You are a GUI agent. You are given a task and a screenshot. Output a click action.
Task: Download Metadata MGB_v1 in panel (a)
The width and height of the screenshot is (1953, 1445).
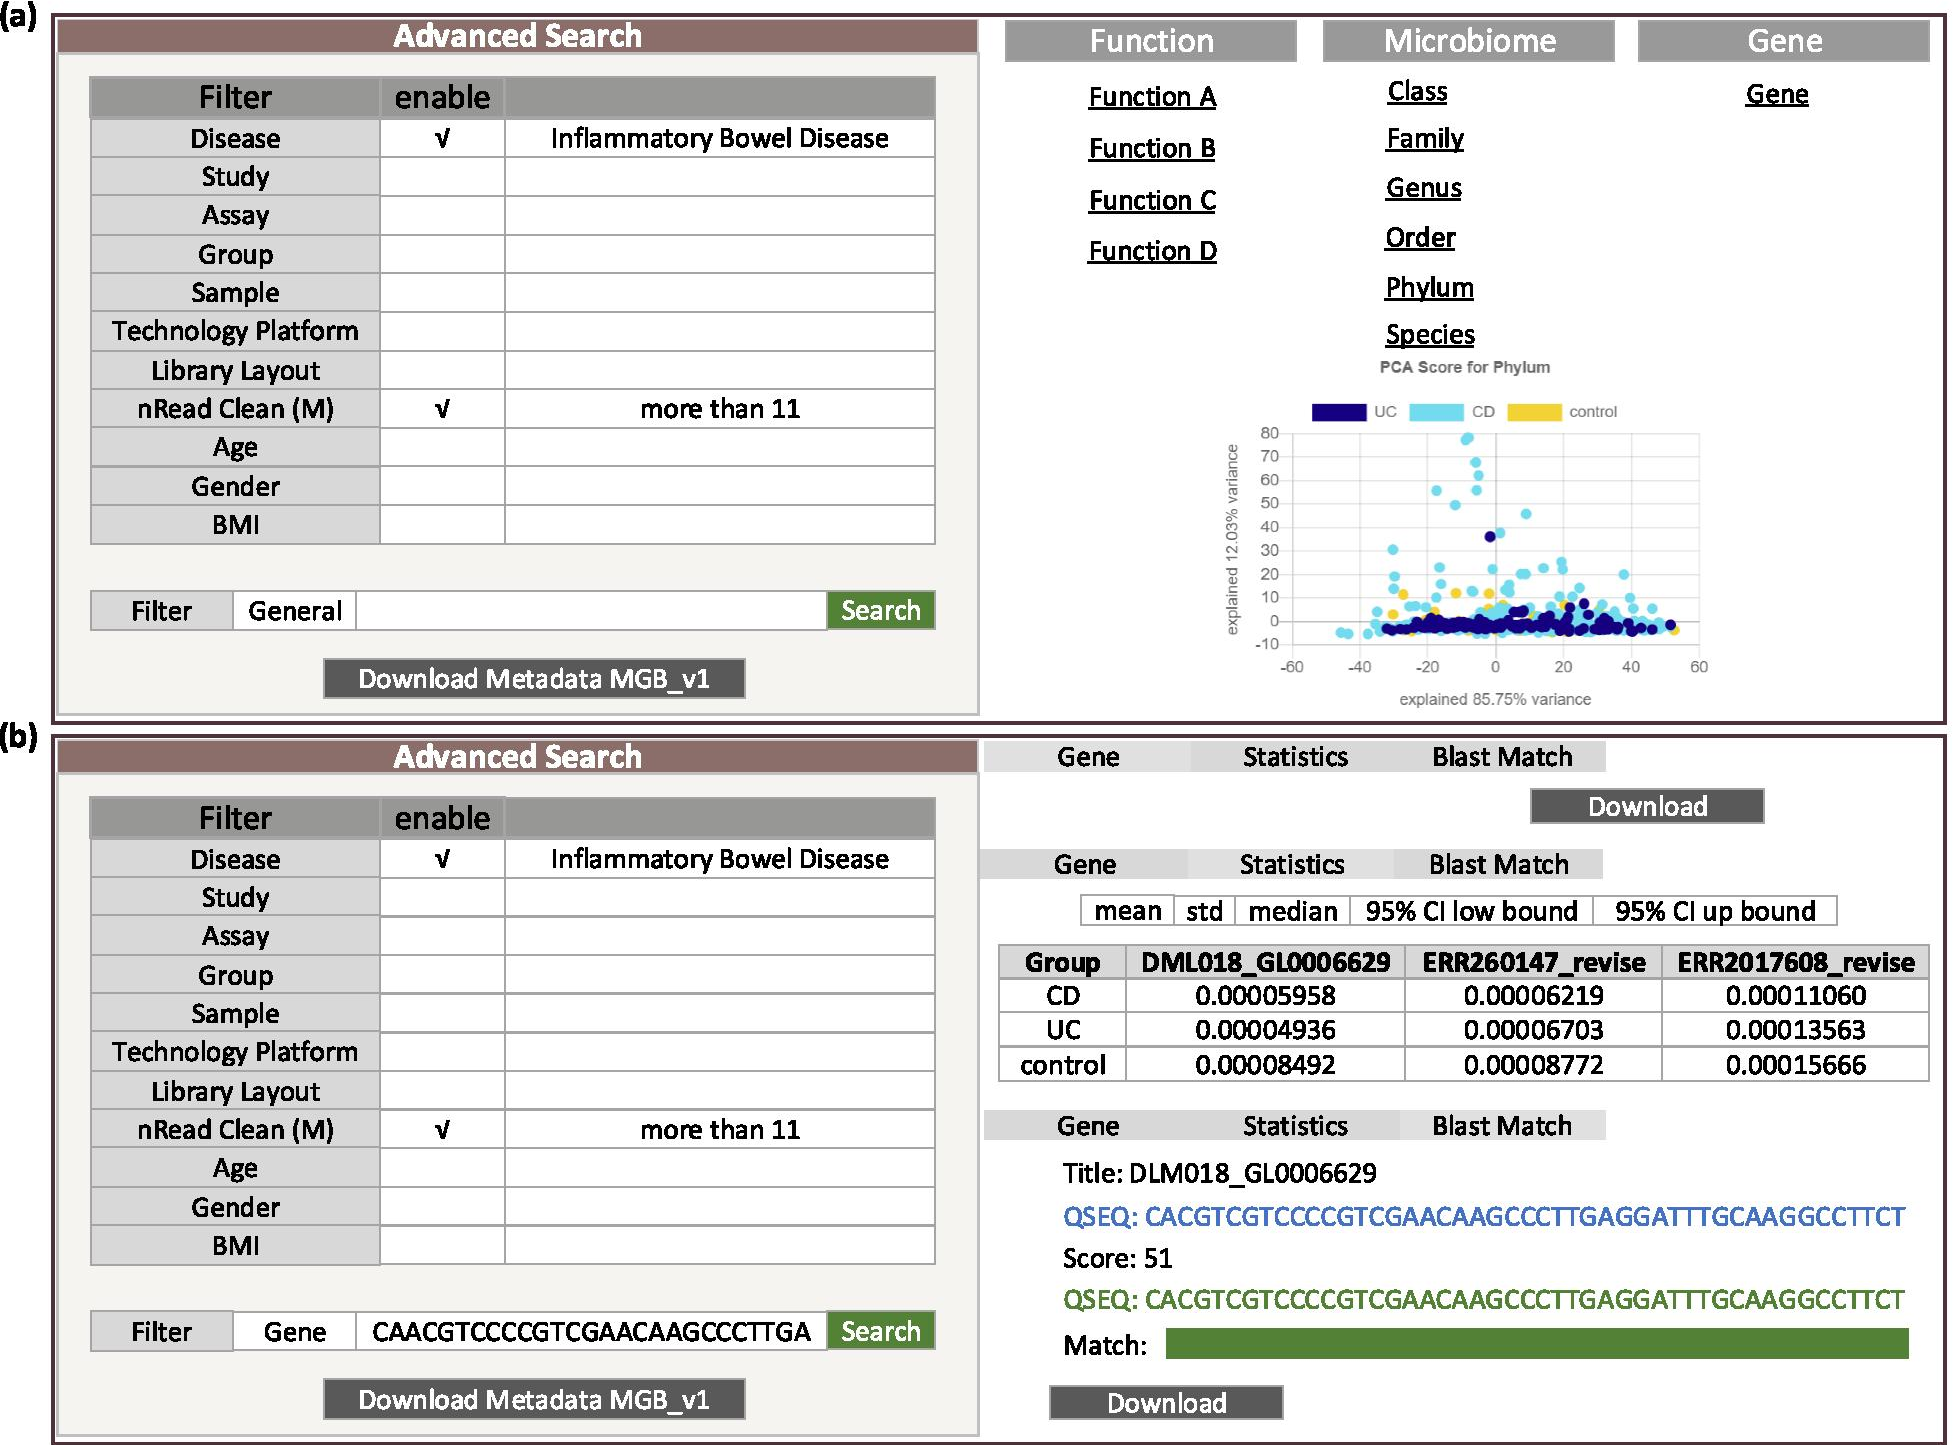point(534,679)
